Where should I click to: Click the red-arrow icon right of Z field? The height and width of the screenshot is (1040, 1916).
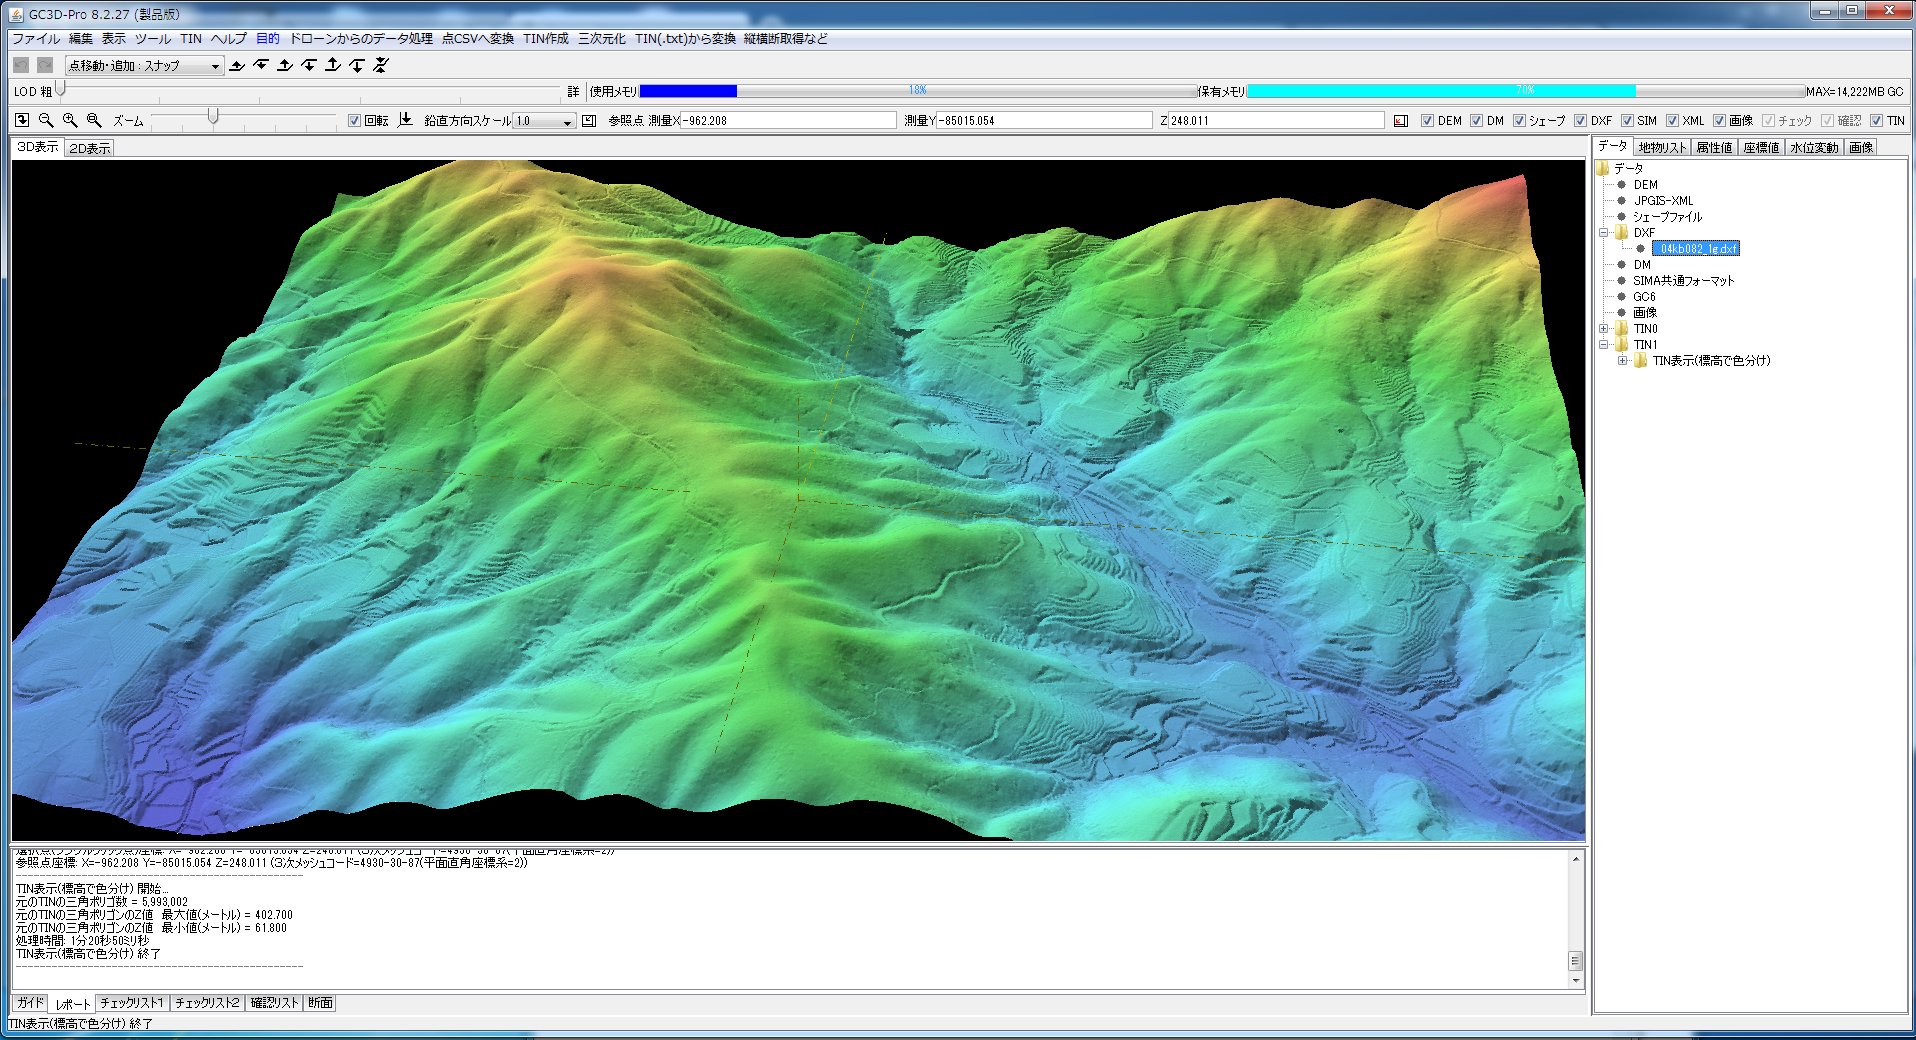click(1400, 120)
